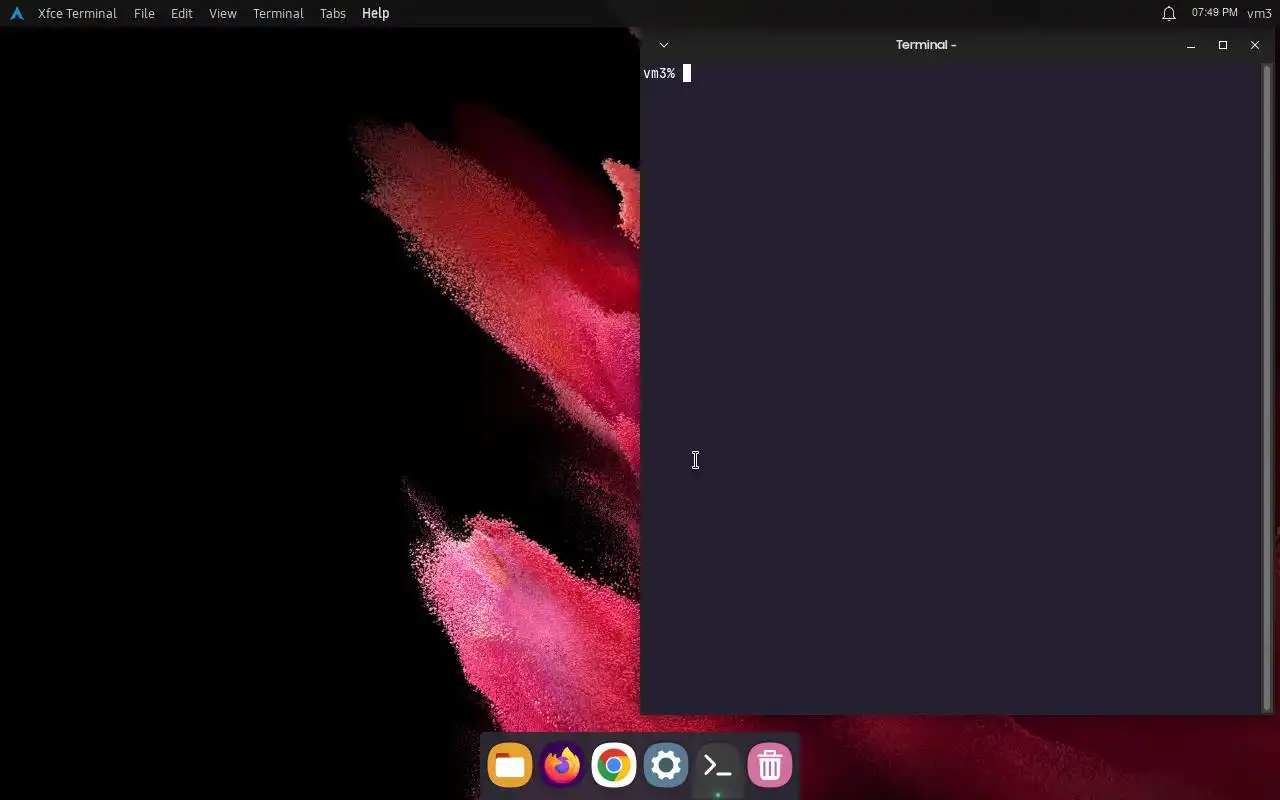Launch Google Chrome from the dock
Screen dimensions: 1280x800
tap(614, 766)
